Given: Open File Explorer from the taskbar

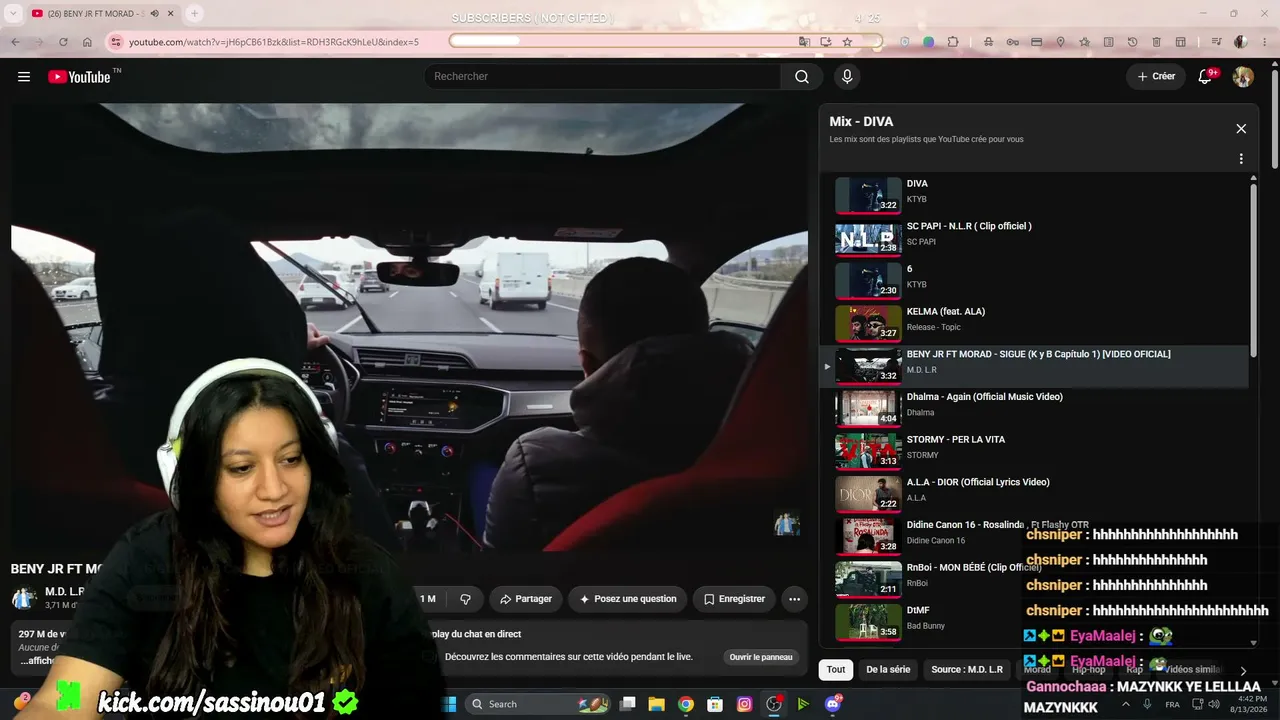Looking at the screenshot, I should tap(656, 704).
